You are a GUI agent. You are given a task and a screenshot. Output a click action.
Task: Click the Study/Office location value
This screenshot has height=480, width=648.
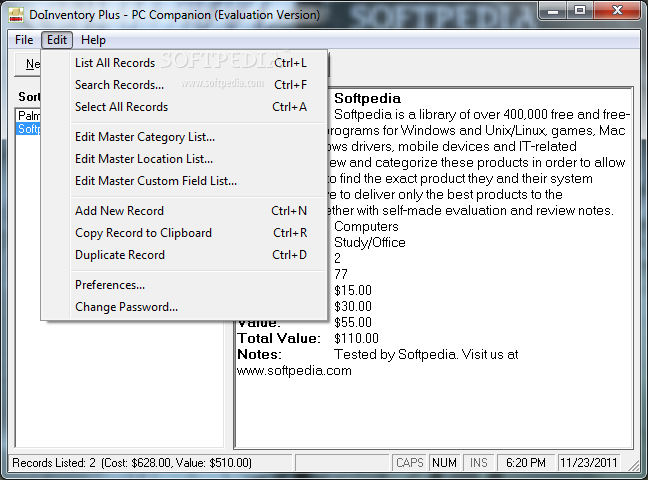click(370, 242)
